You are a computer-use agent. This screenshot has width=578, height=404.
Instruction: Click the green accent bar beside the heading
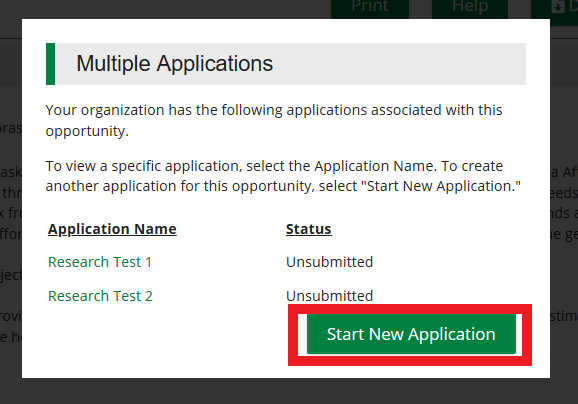coord(51,64)
